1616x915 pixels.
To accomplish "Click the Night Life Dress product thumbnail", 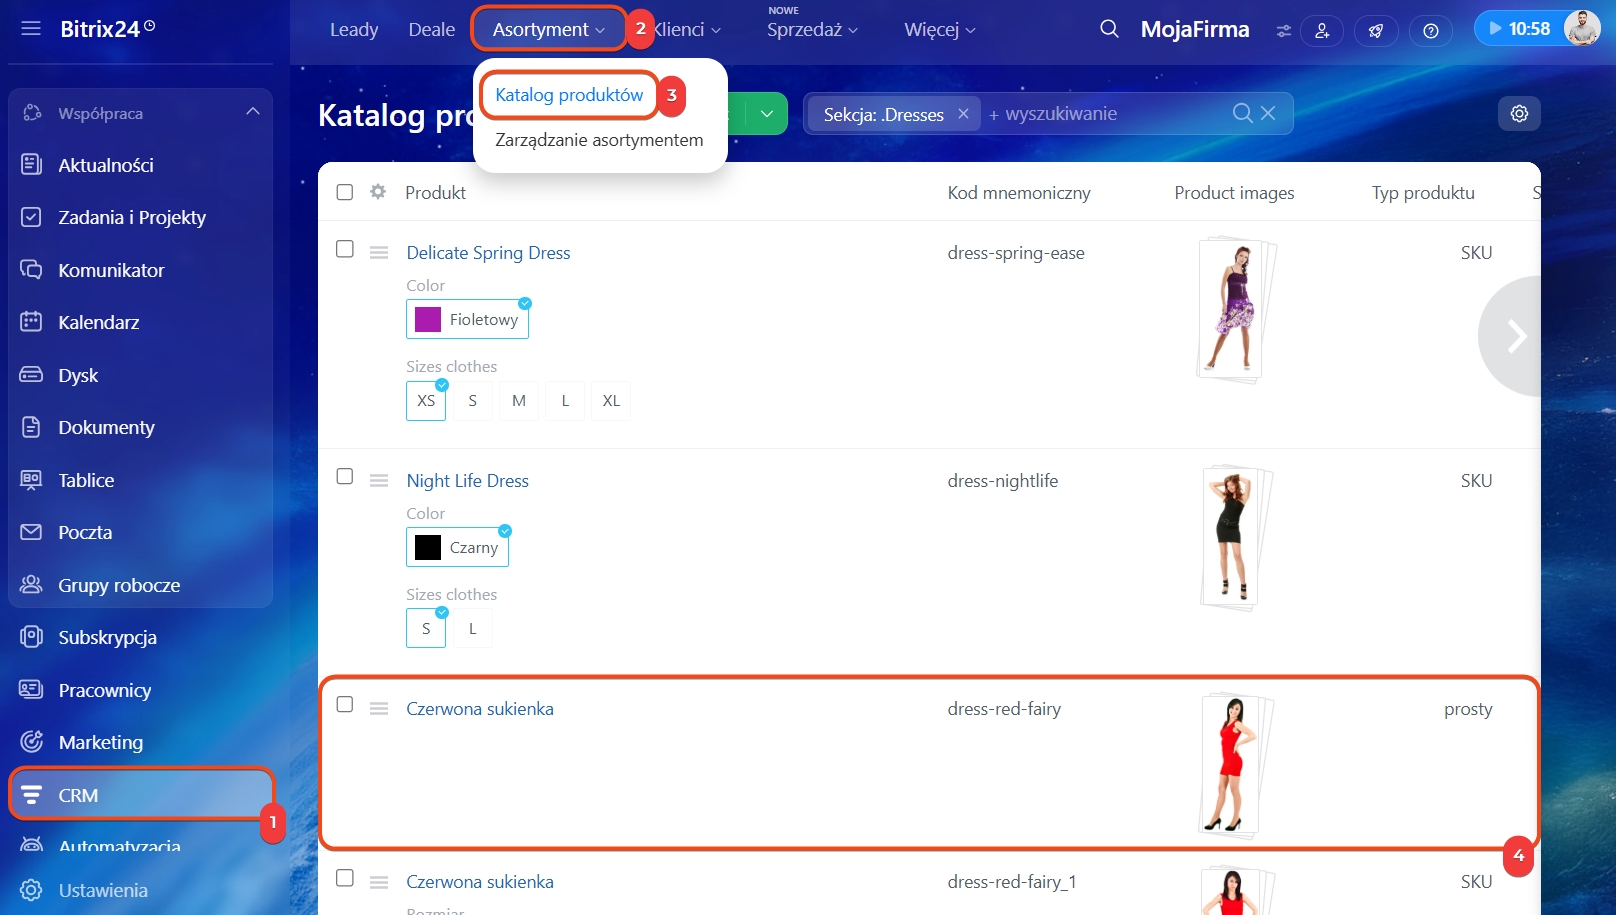I will (x=1233, y=537).
